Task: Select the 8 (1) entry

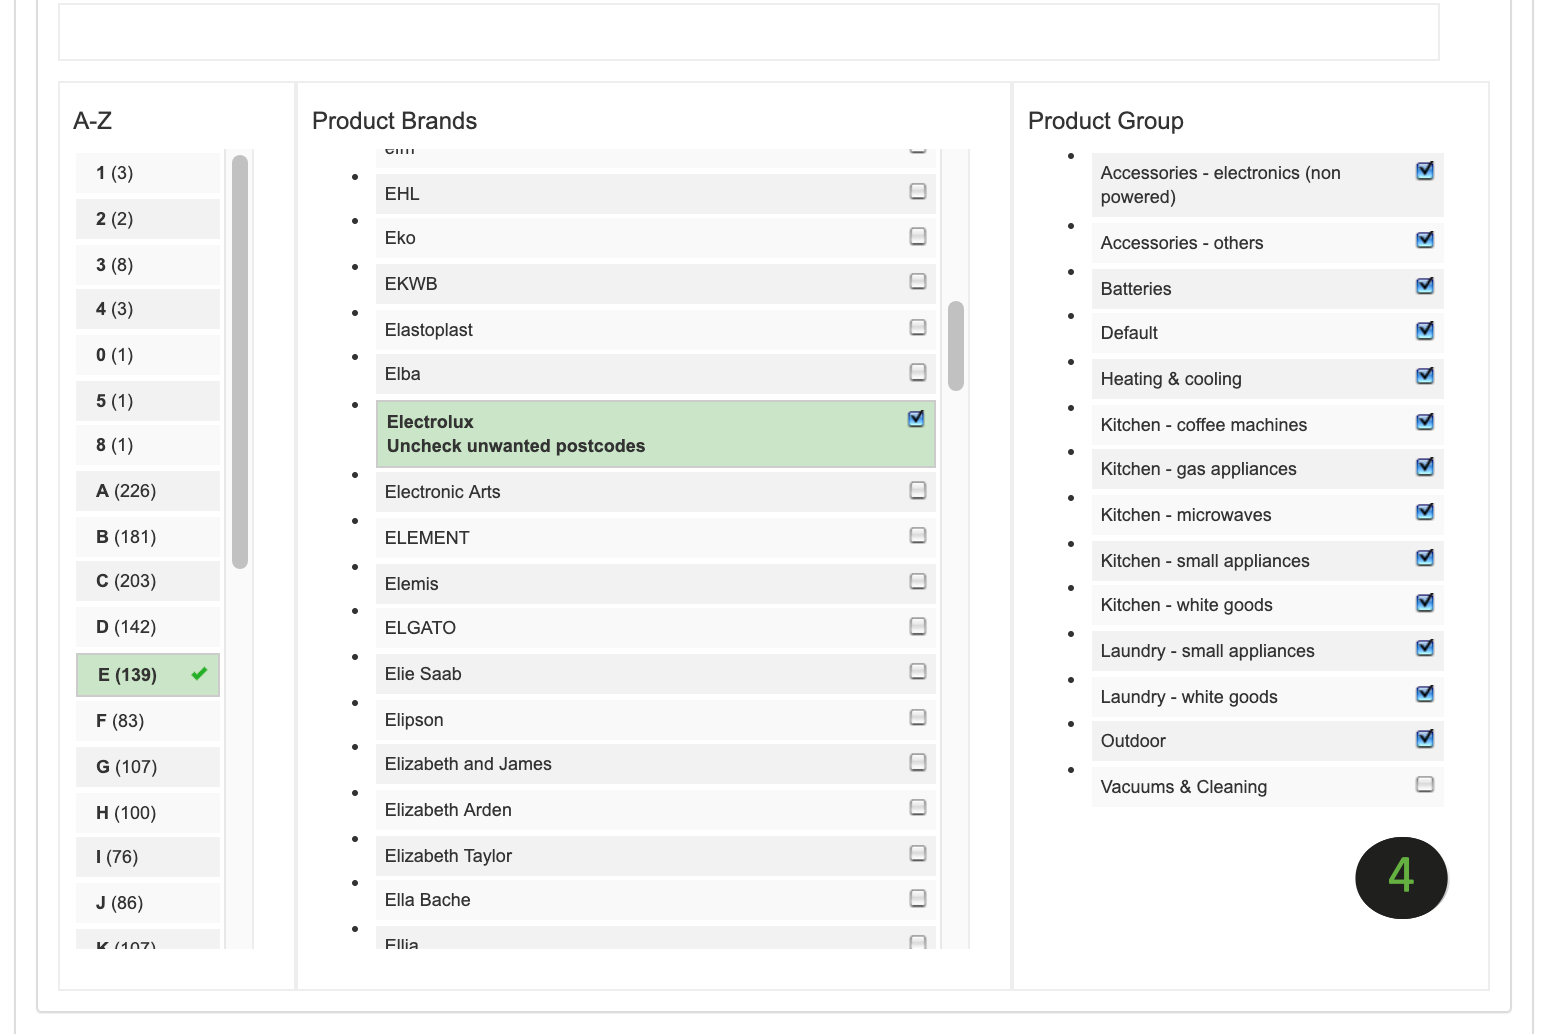Action: click(148, 445)
